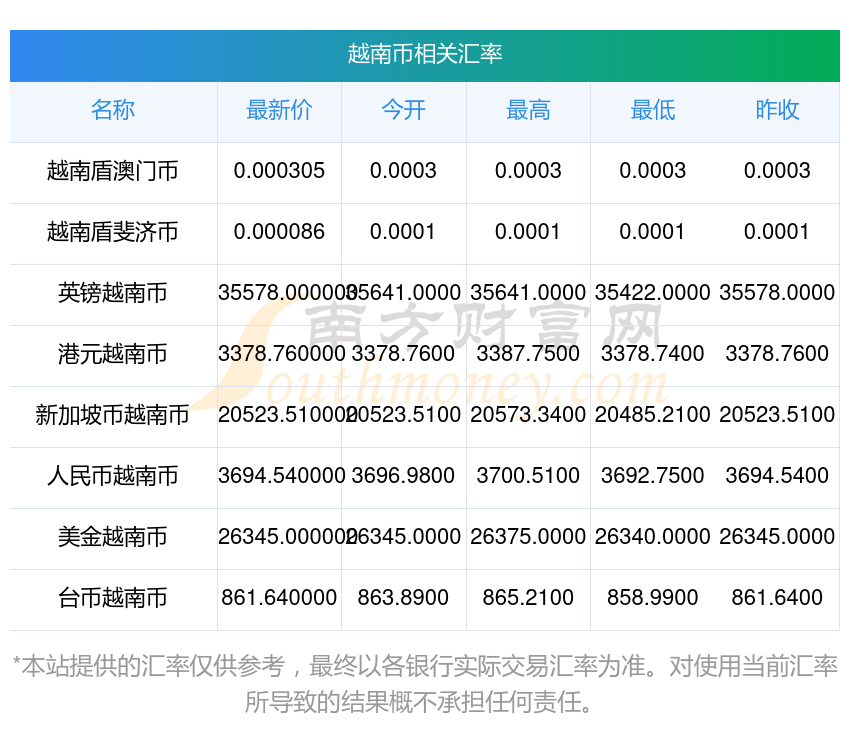
Task: Select the 名称 column header
Action: (113, 110)
